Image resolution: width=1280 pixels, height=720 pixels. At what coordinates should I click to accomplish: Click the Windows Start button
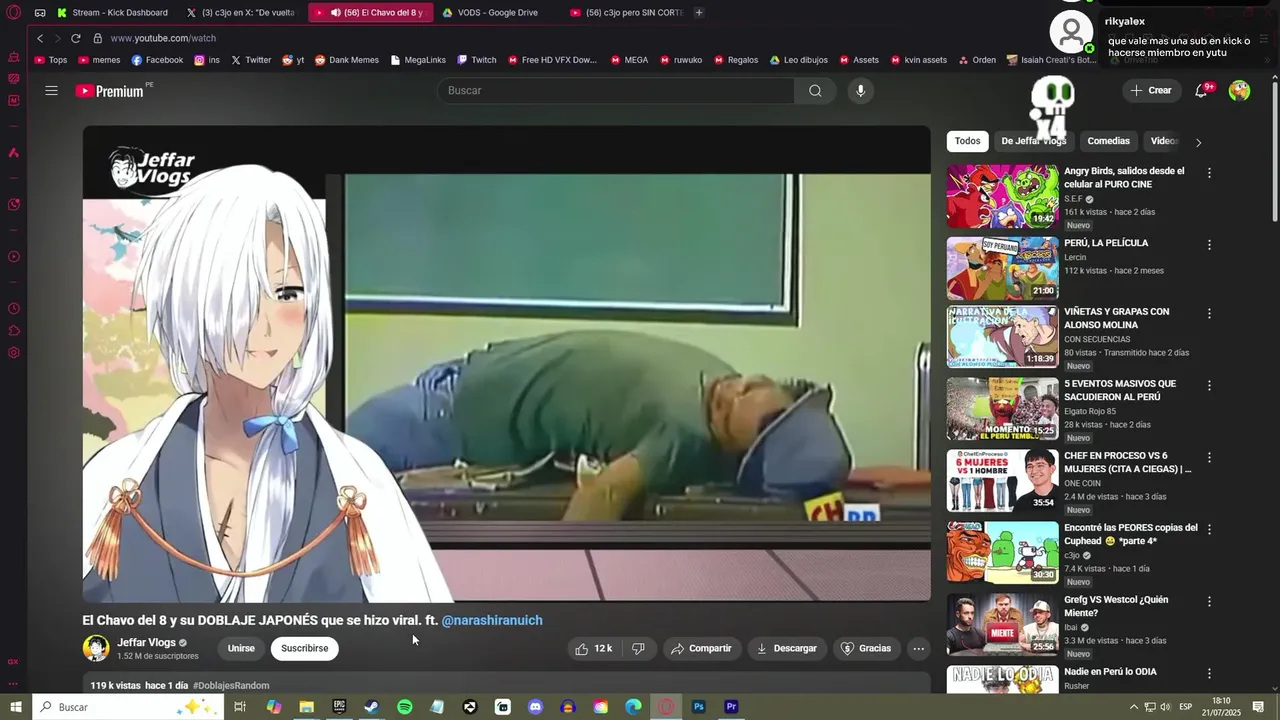pos(15,707)
